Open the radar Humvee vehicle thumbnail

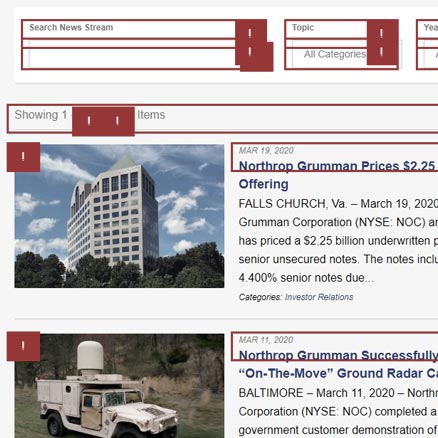[x=119, y=386]
